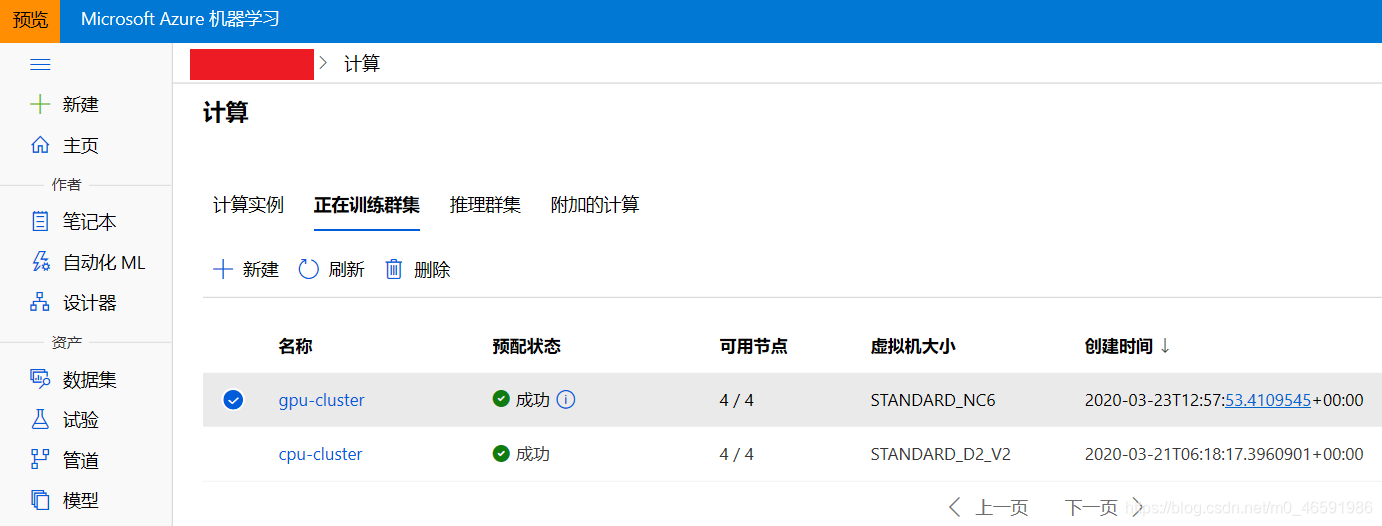
Task: Sort by the 虚拟机大小 column header
Action: [913, 346]
